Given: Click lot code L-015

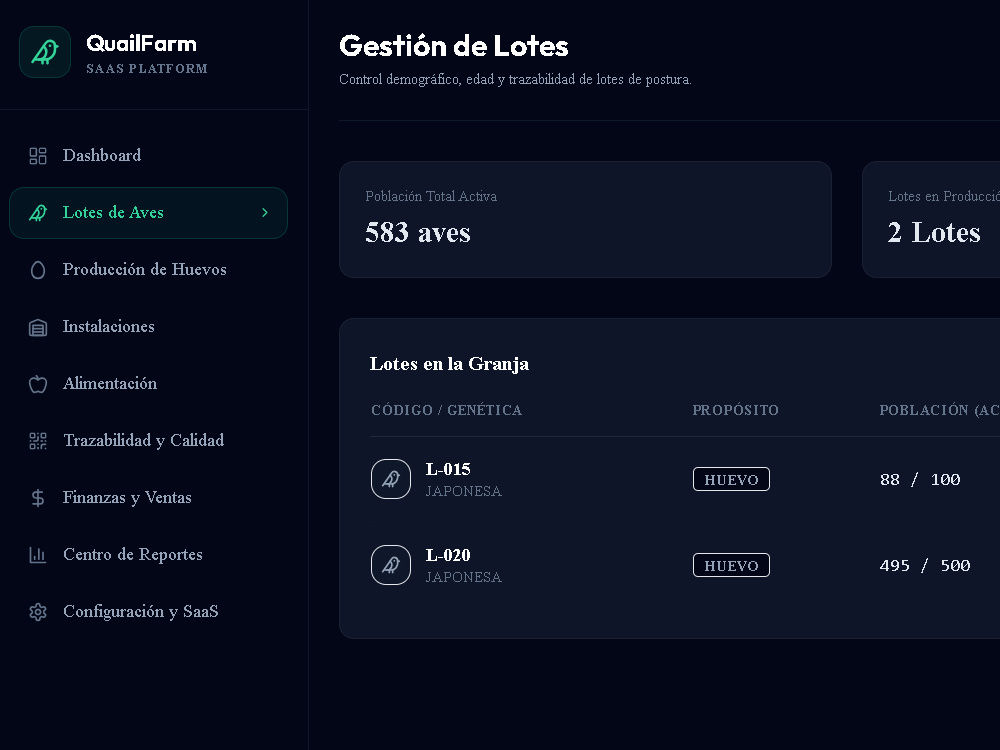Looking at the screenshot, I should (x=448, y=469).
